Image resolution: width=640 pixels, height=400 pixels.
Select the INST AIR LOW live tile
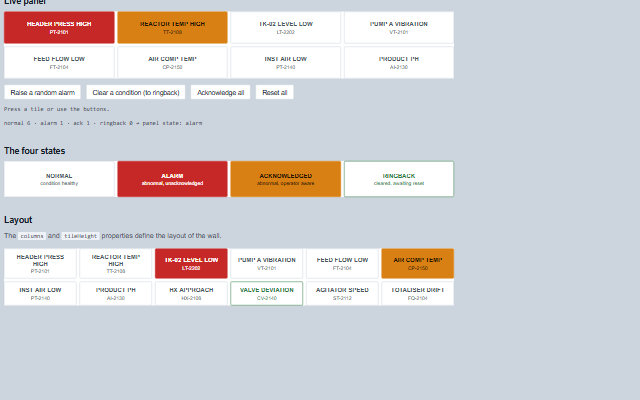286,62
